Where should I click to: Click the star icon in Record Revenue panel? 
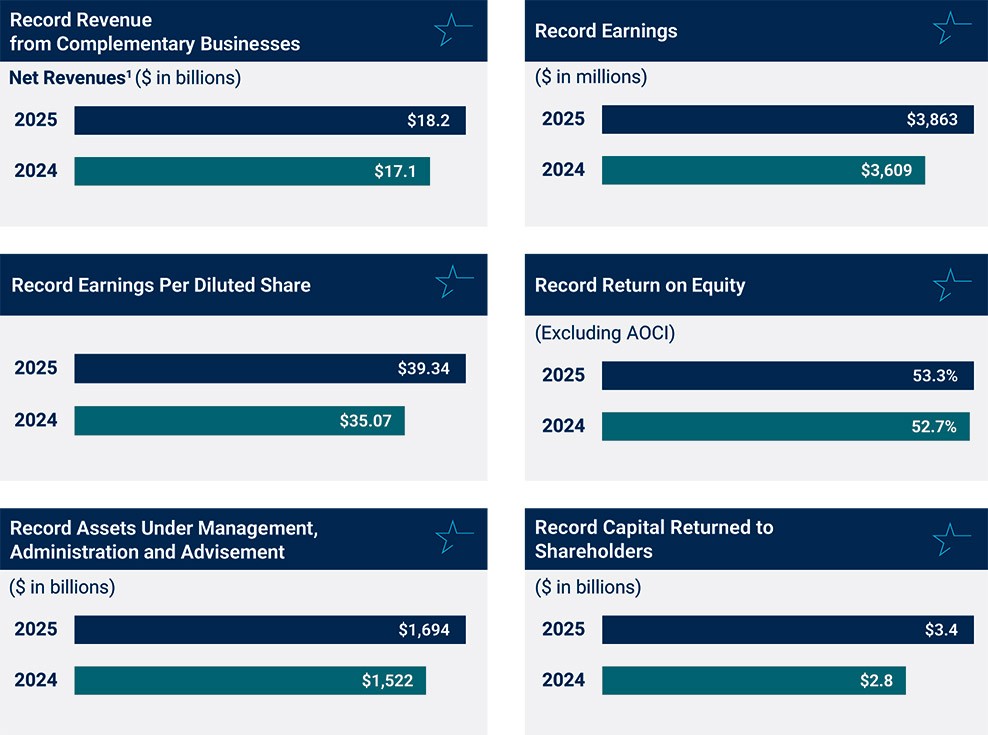453,30
